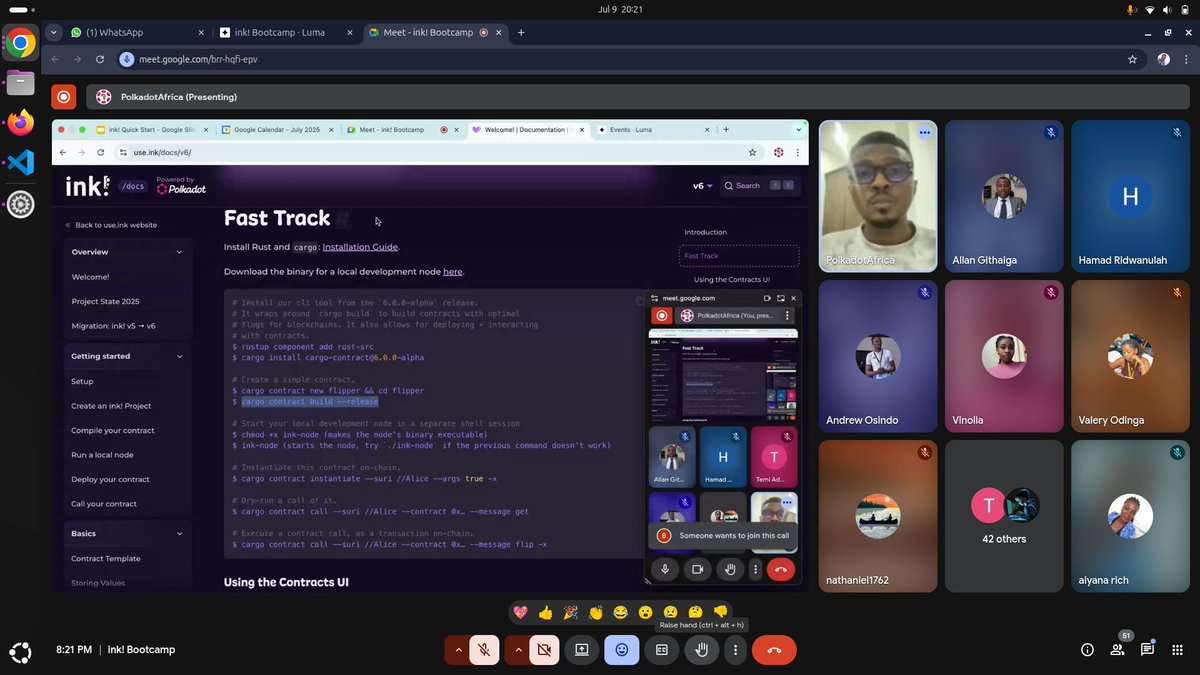Show the participants list
This screenshot has width=1200, height=675.
(x=1117, y=649)
